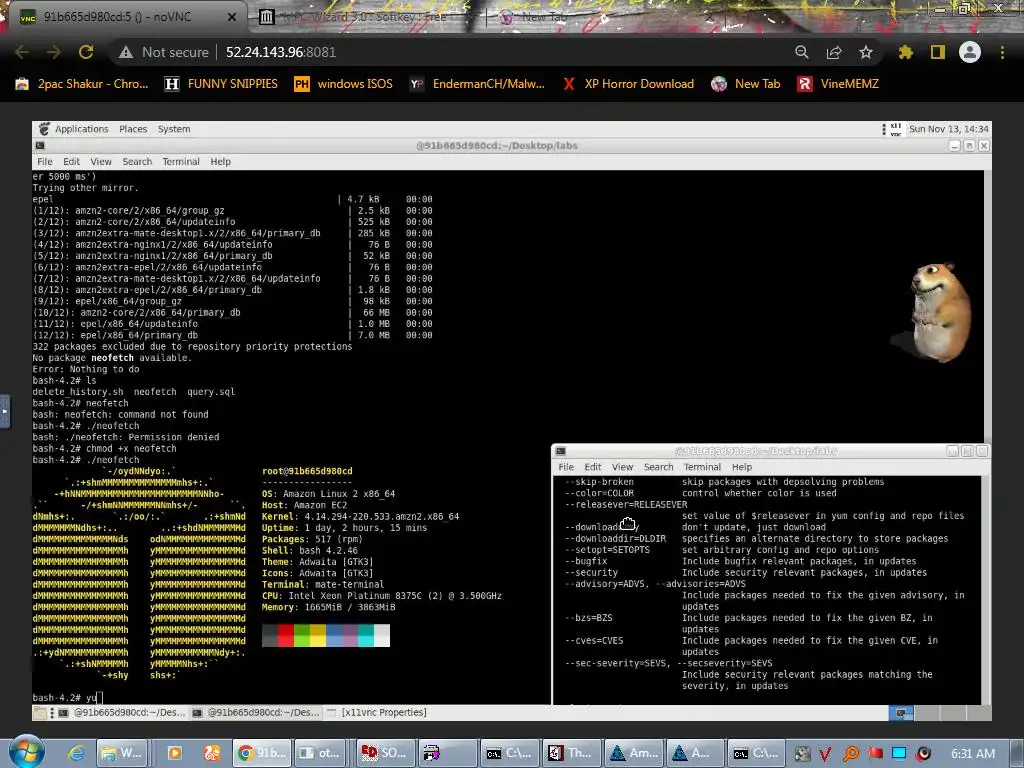Click the MATE show desktop button
Screen dimensions: 1024x768
(40, 712)
